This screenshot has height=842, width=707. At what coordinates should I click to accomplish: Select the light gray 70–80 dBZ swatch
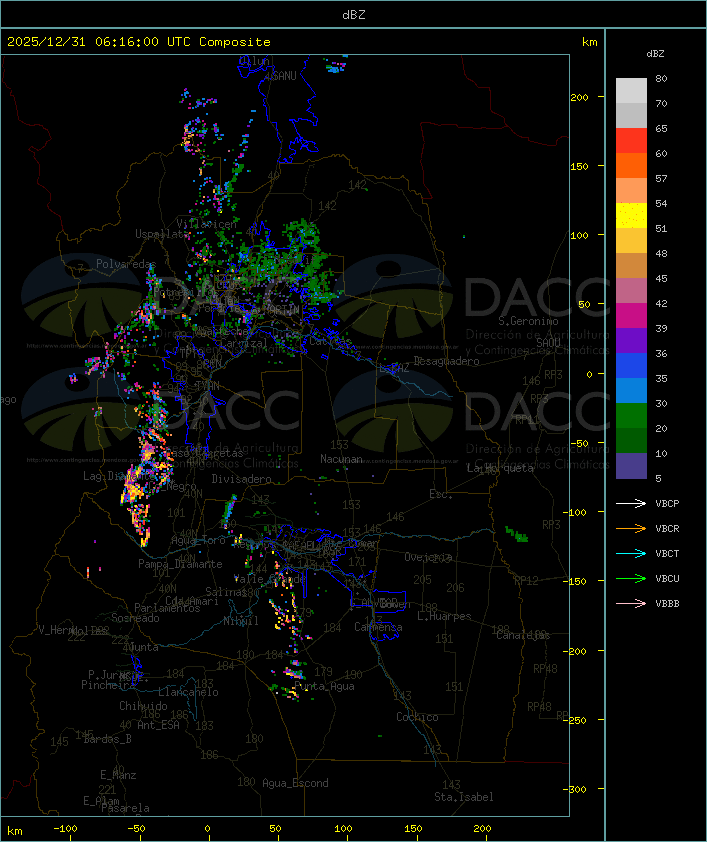[x=631, y=91]
